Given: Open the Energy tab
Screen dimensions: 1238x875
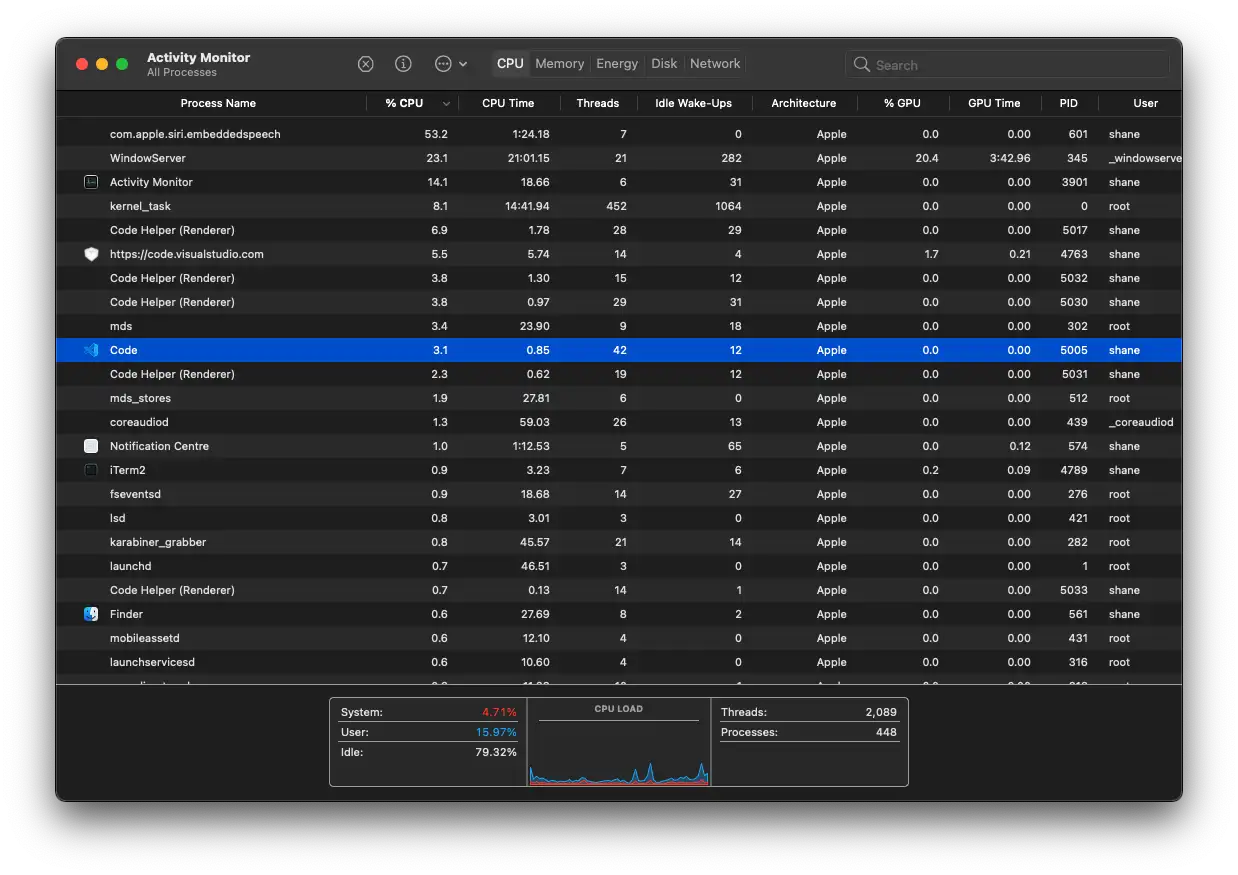Looking at the screenshot, I should [617, 63].
